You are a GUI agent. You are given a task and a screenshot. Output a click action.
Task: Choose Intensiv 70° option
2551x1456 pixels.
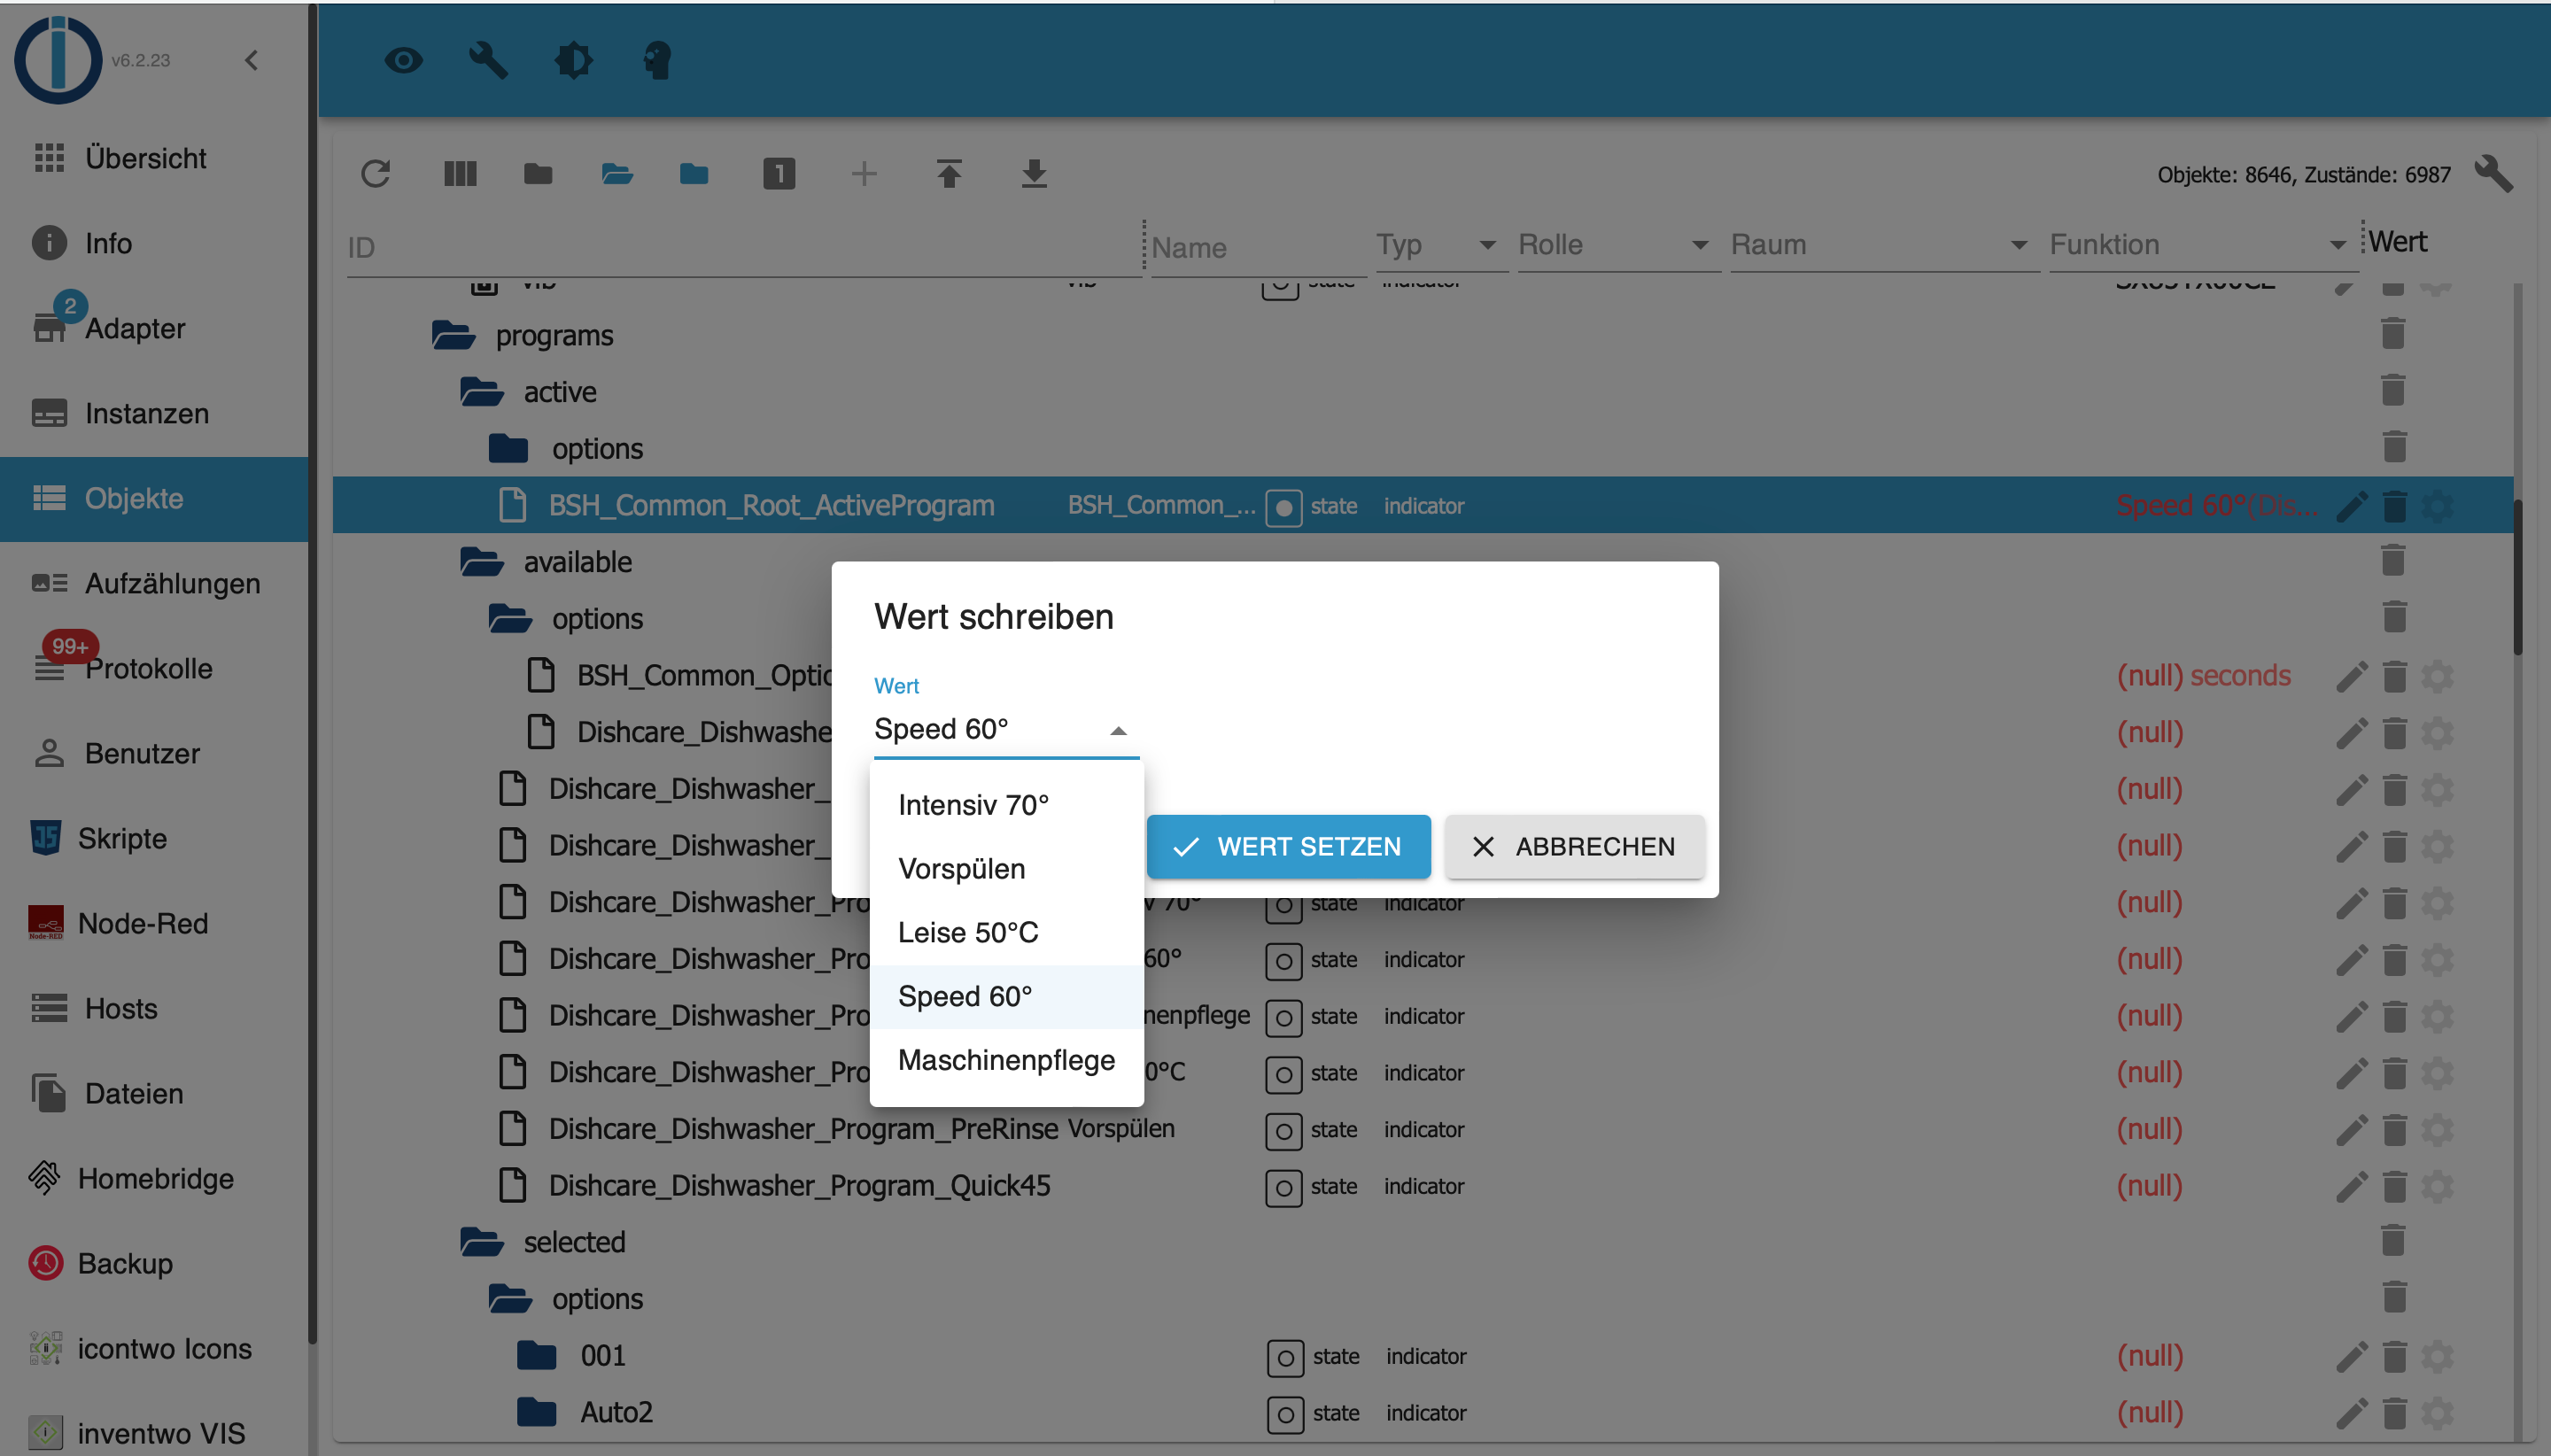pyautogui.click(x=1006, y=805)
